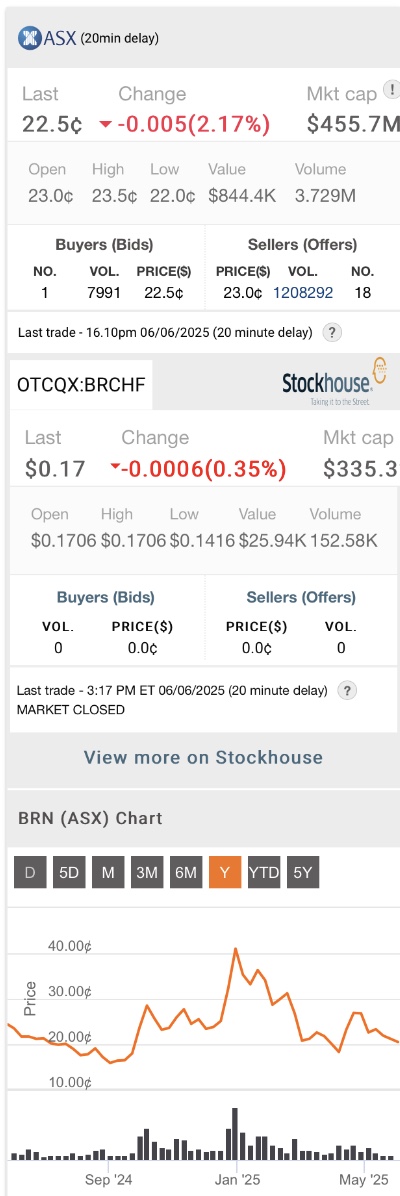Select the D chart range
The image size is (400, 1196).
click(30, 873)
